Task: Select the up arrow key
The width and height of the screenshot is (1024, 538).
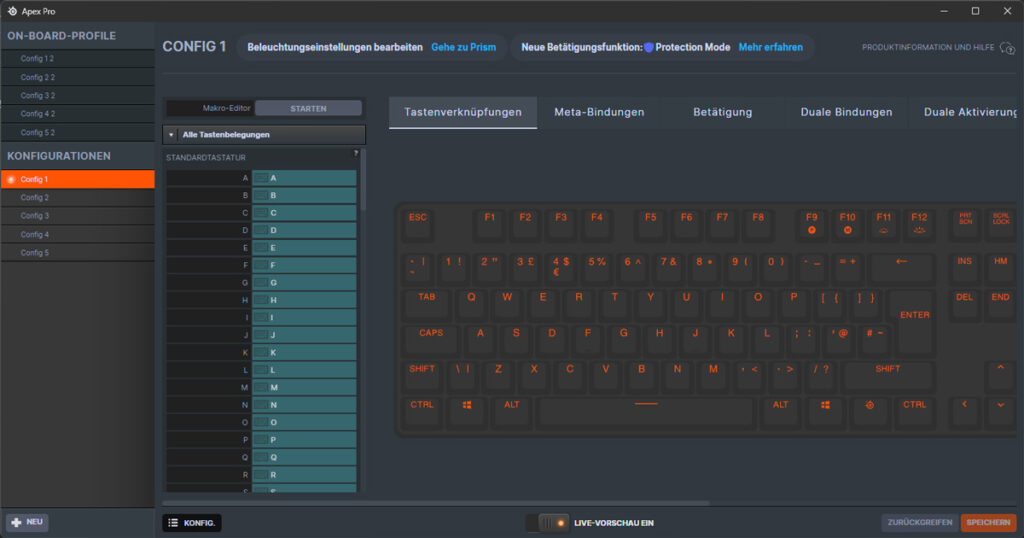Action: (x=1000, y=375)
